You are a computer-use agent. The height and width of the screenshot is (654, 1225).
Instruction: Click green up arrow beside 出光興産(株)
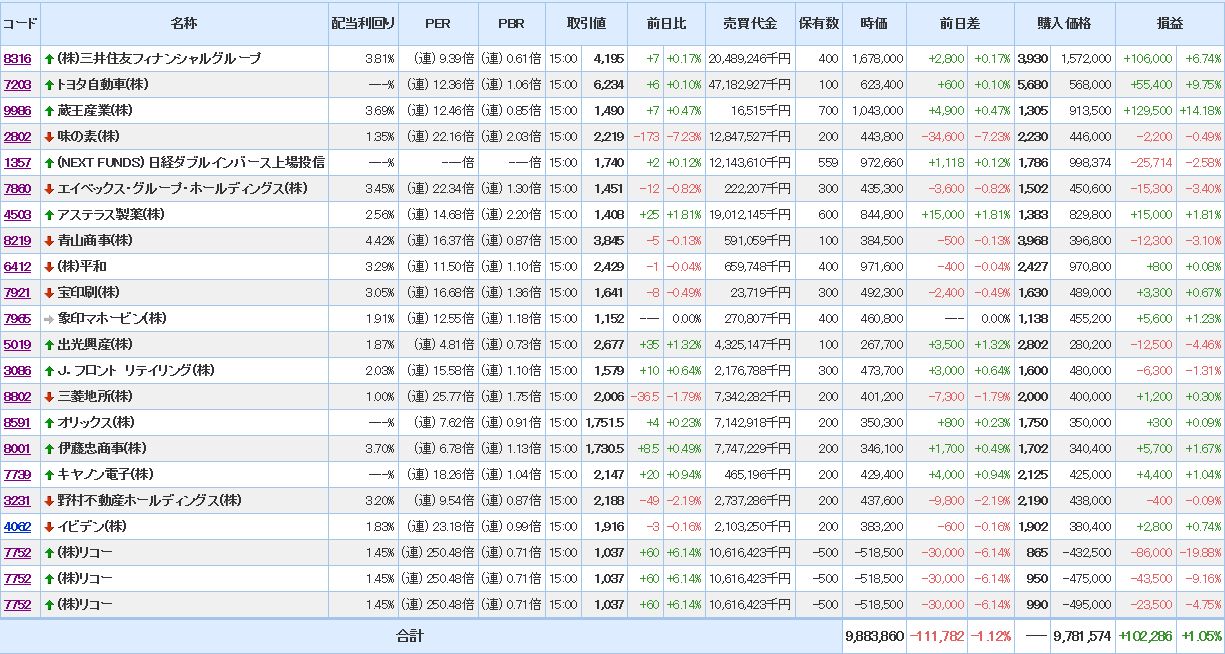tap(49, 345)
